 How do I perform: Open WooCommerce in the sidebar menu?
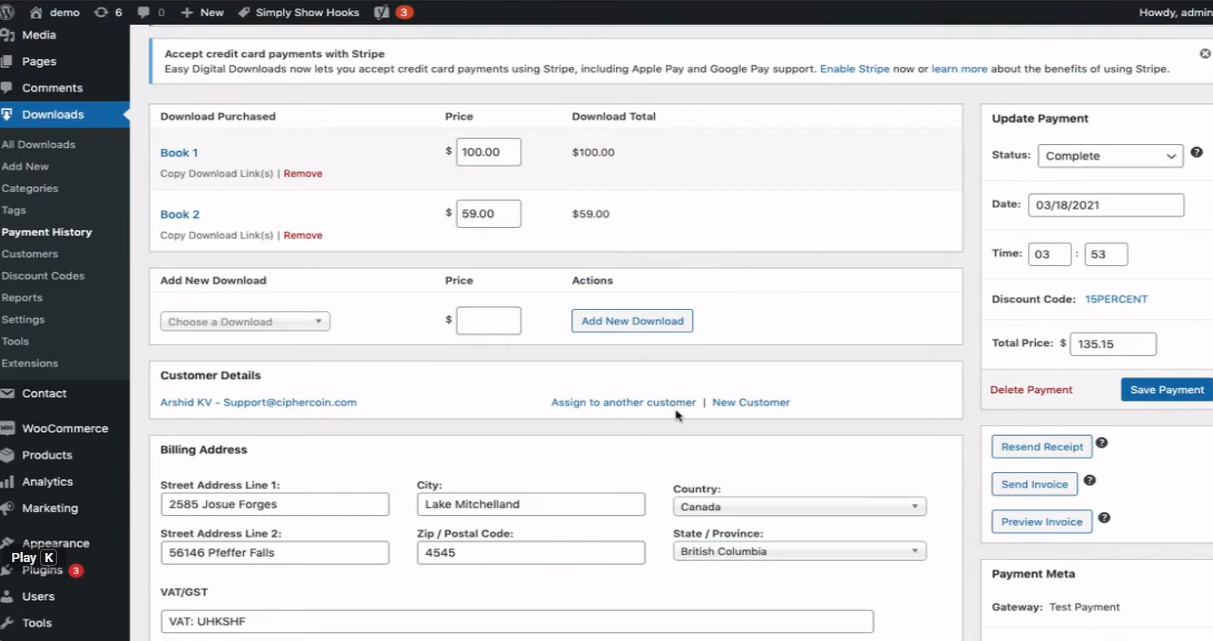[x=64, y=428]
